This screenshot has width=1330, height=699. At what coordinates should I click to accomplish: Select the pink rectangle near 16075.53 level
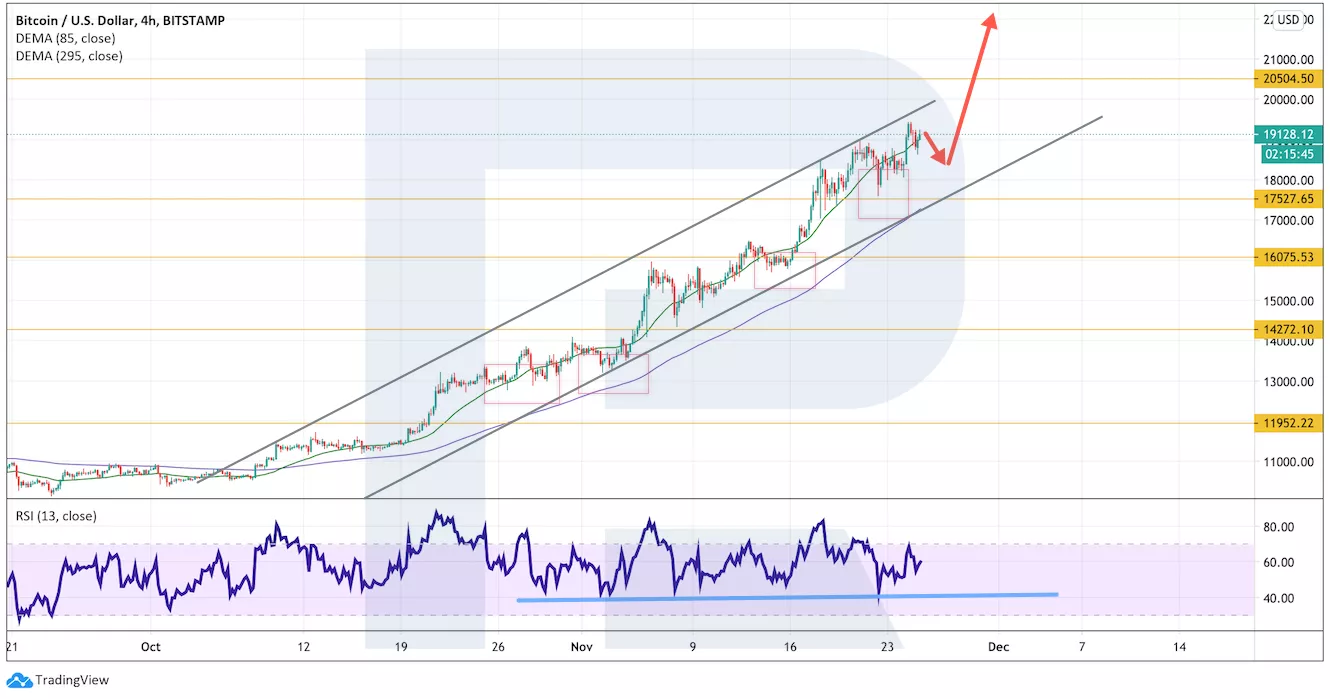[x=785, y=271]
